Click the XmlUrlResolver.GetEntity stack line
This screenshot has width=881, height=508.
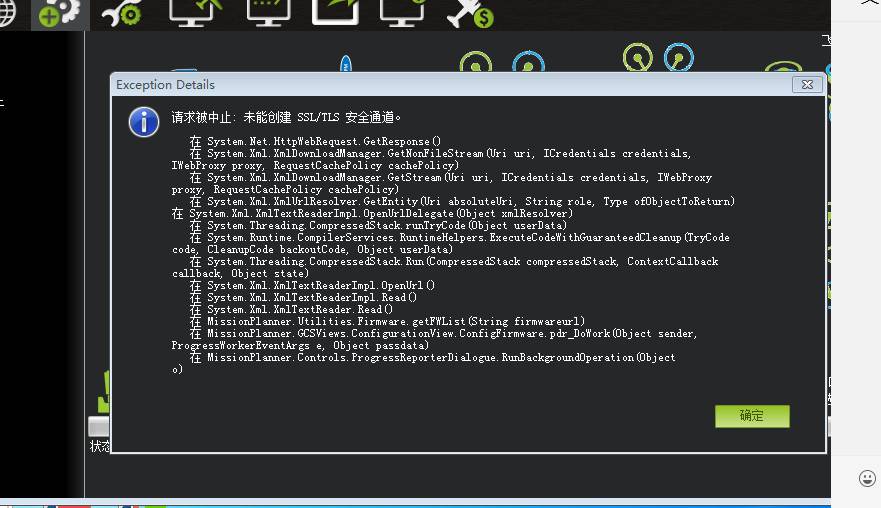[462, 201]
